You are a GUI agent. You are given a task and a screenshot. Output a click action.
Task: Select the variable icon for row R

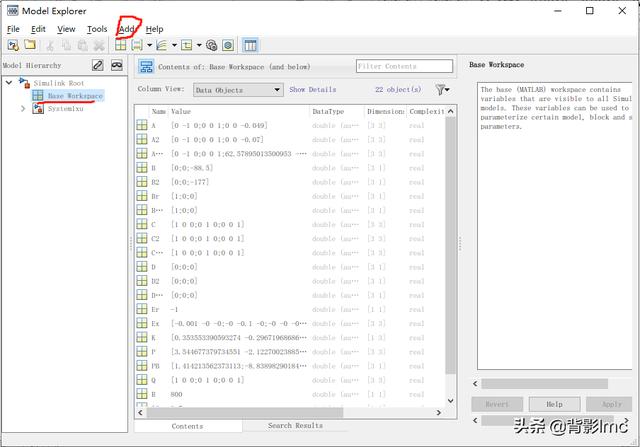tap(142, 394)
